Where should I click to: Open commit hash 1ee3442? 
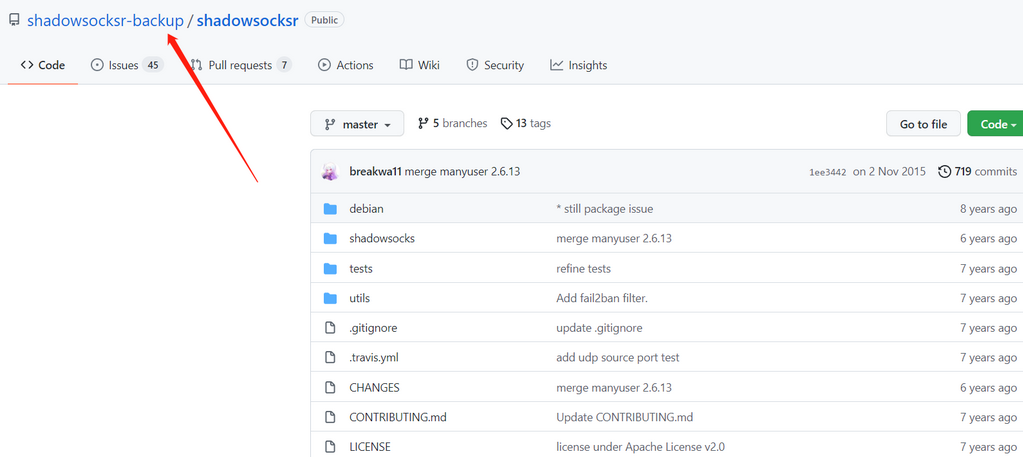pyautogui.click(x=827, y=172)
